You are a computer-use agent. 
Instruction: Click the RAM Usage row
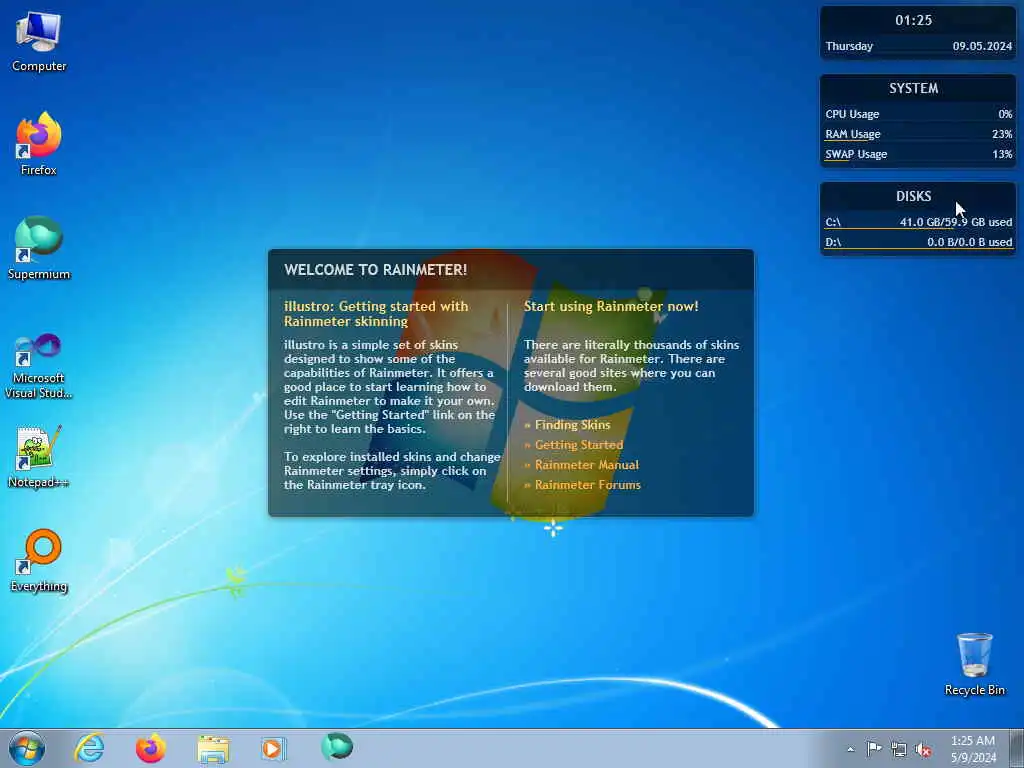(918, 135)
